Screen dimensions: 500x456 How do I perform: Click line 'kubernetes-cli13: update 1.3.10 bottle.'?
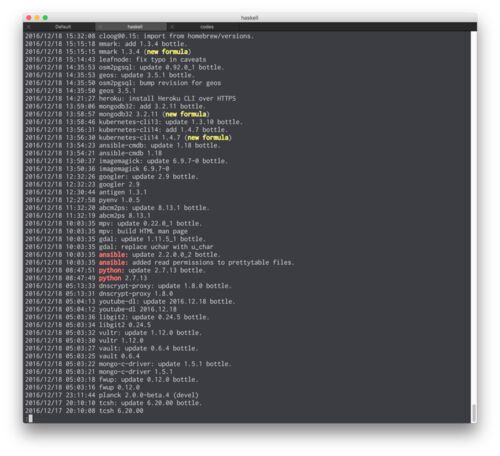click(171, 122)
